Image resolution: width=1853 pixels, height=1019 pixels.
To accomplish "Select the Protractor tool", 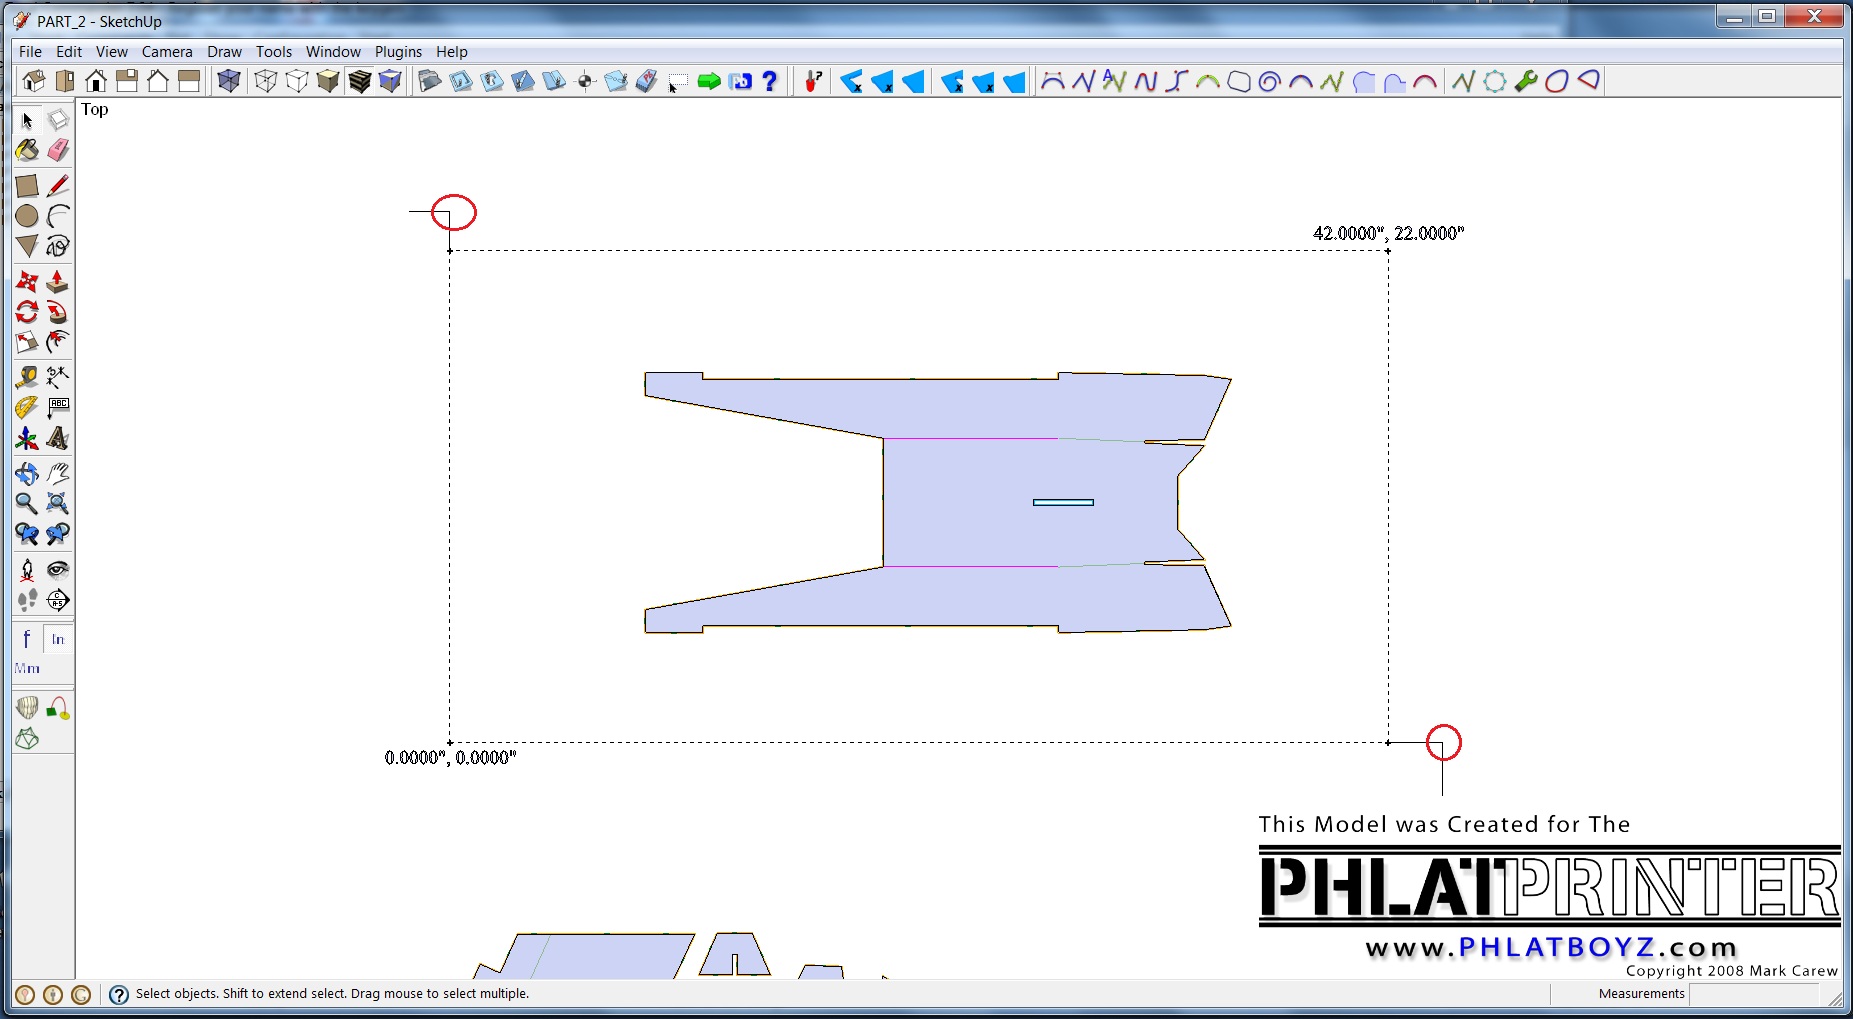I will [27, 408].
